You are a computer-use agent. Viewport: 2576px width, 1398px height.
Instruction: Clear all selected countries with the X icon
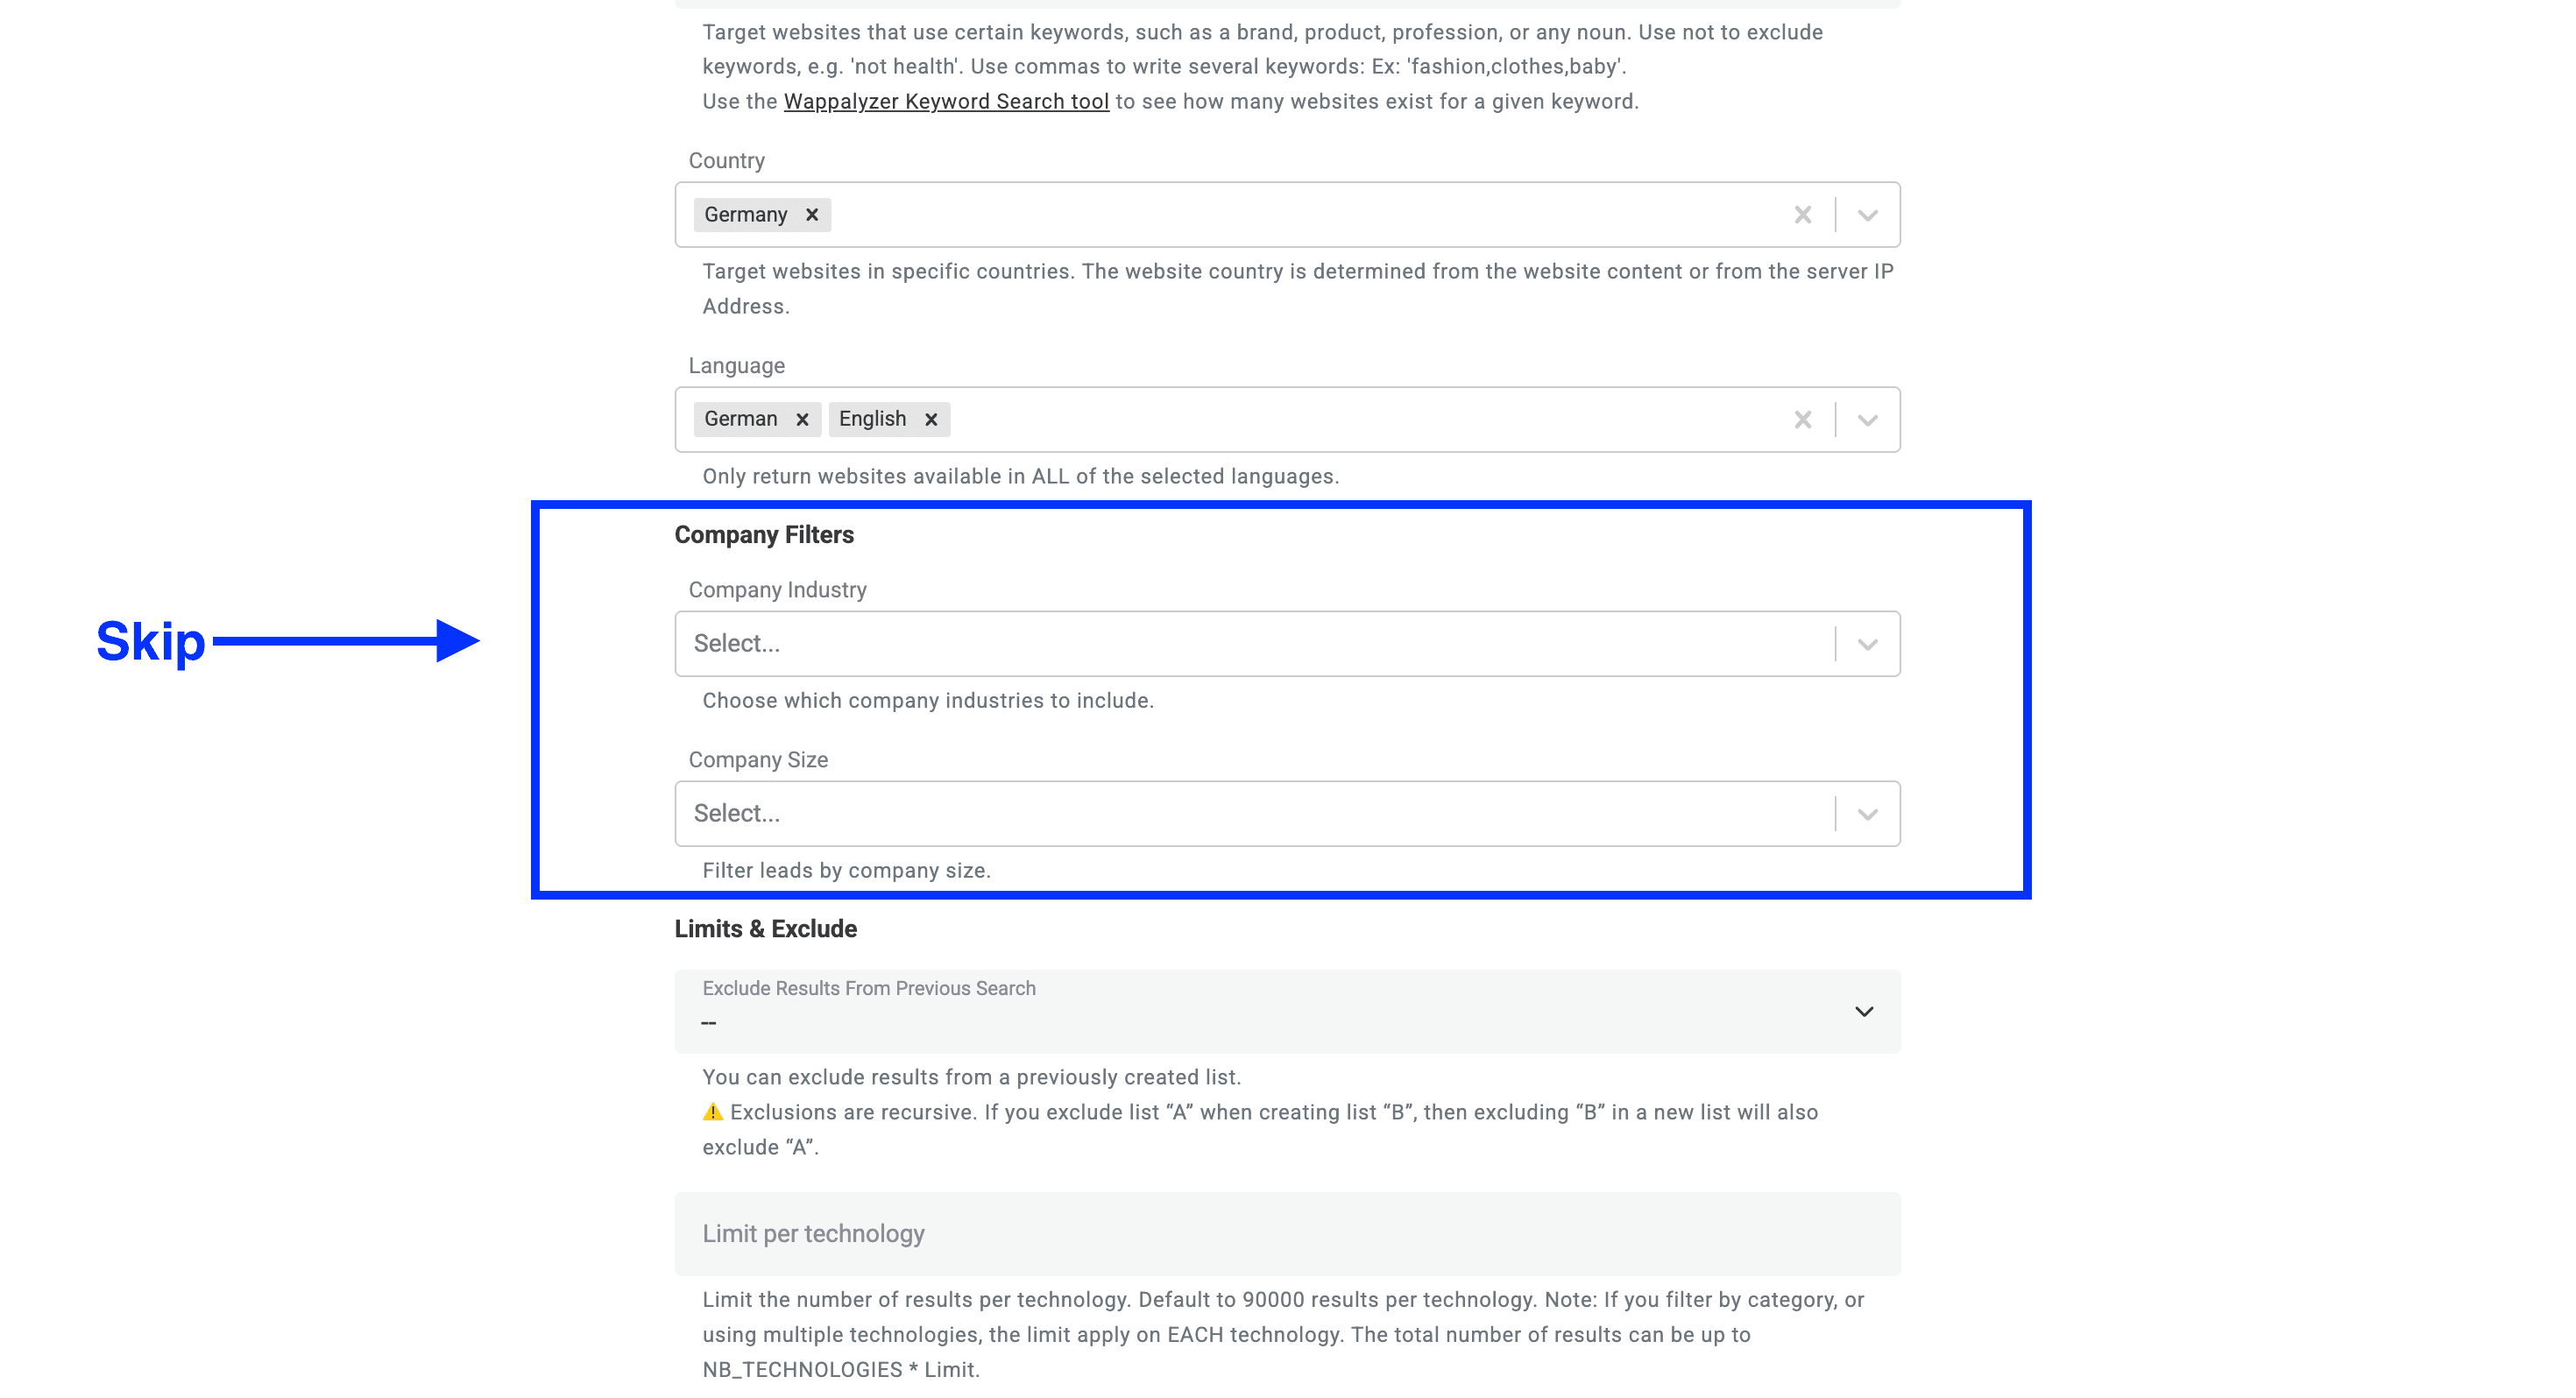pos(1803,214)
